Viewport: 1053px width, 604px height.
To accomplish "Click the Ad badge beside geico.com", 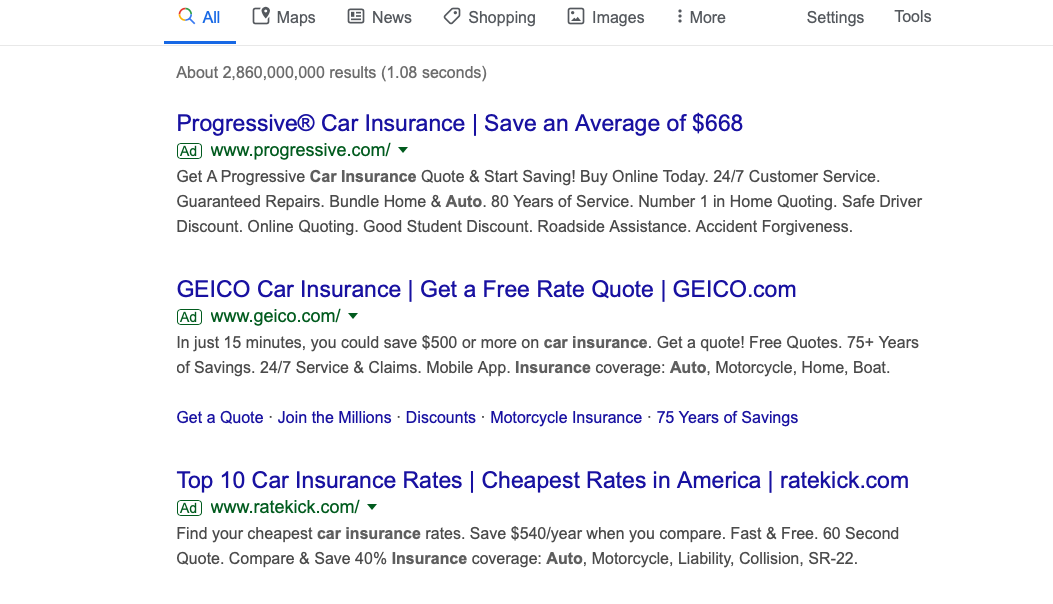I will [189, 317].
